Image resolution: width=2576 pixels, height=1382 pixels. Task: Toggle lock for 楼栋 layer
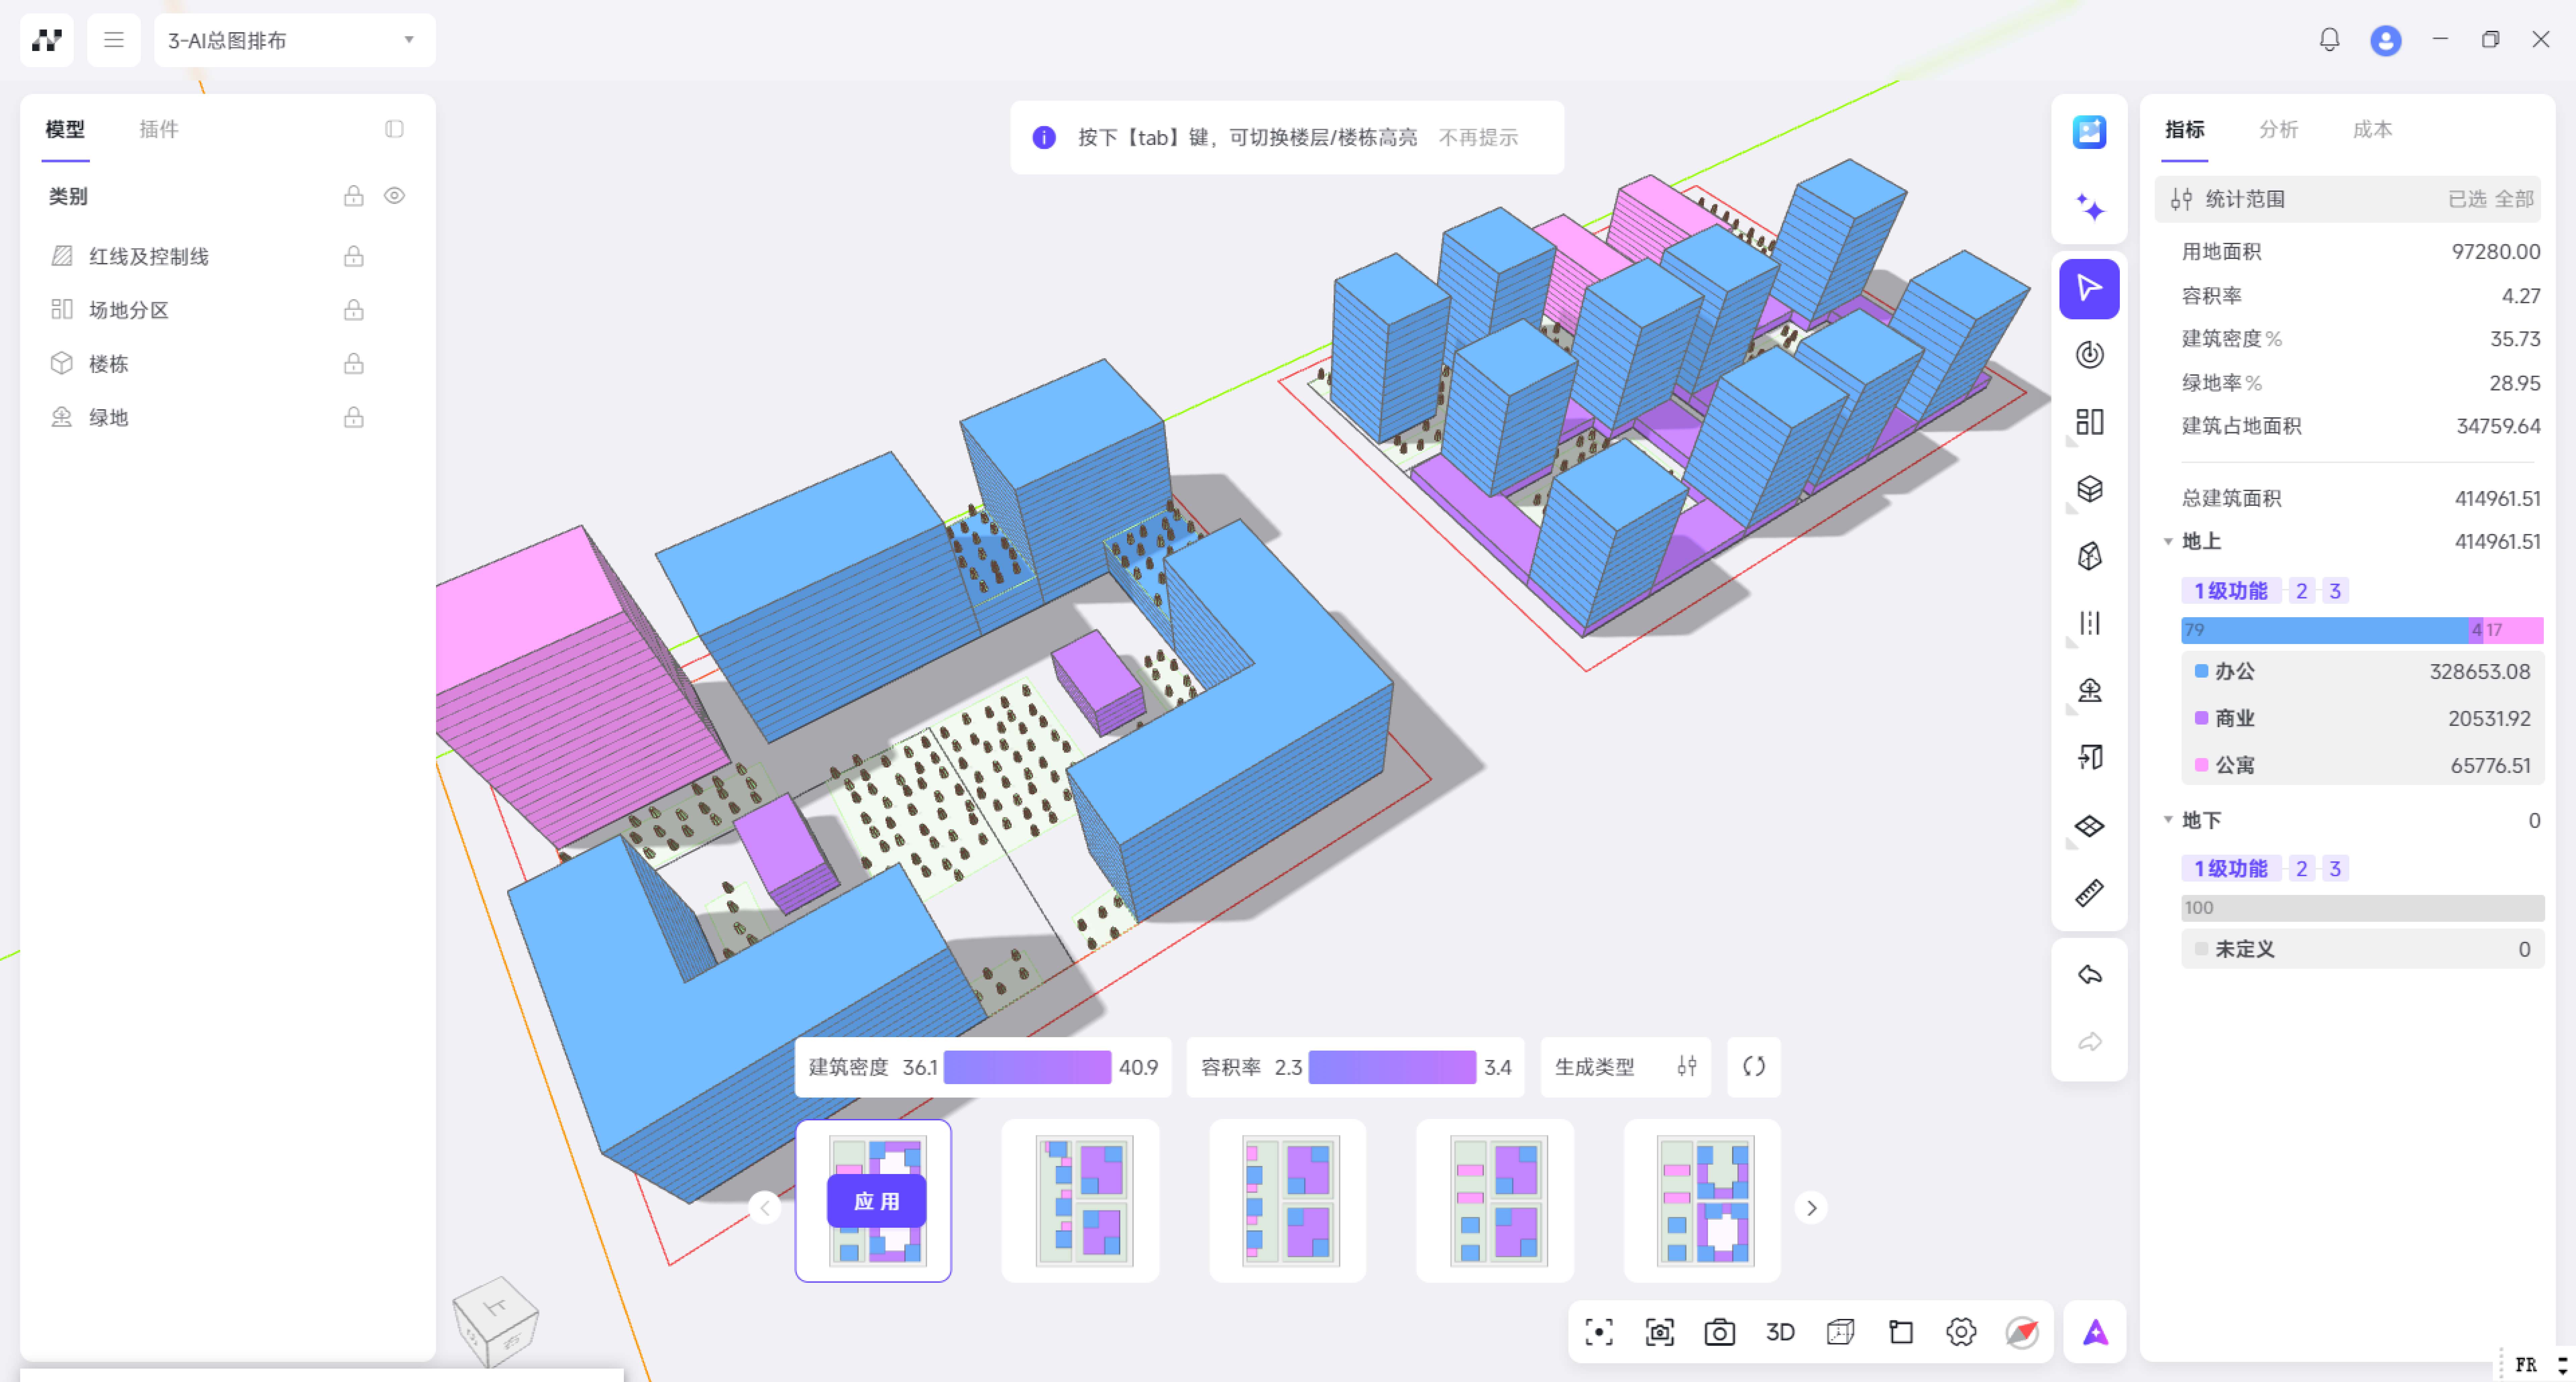coord(353,364)
